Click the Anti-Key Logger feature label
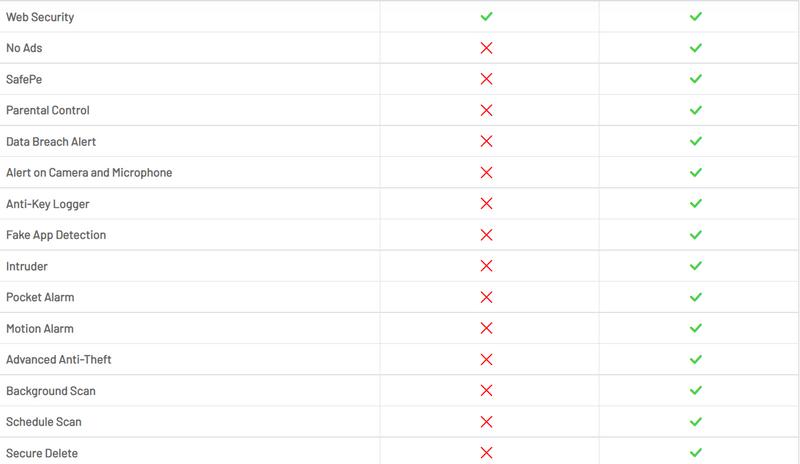Image resolution: width=800 pixels, height=464 pixels. coord(48,204)
